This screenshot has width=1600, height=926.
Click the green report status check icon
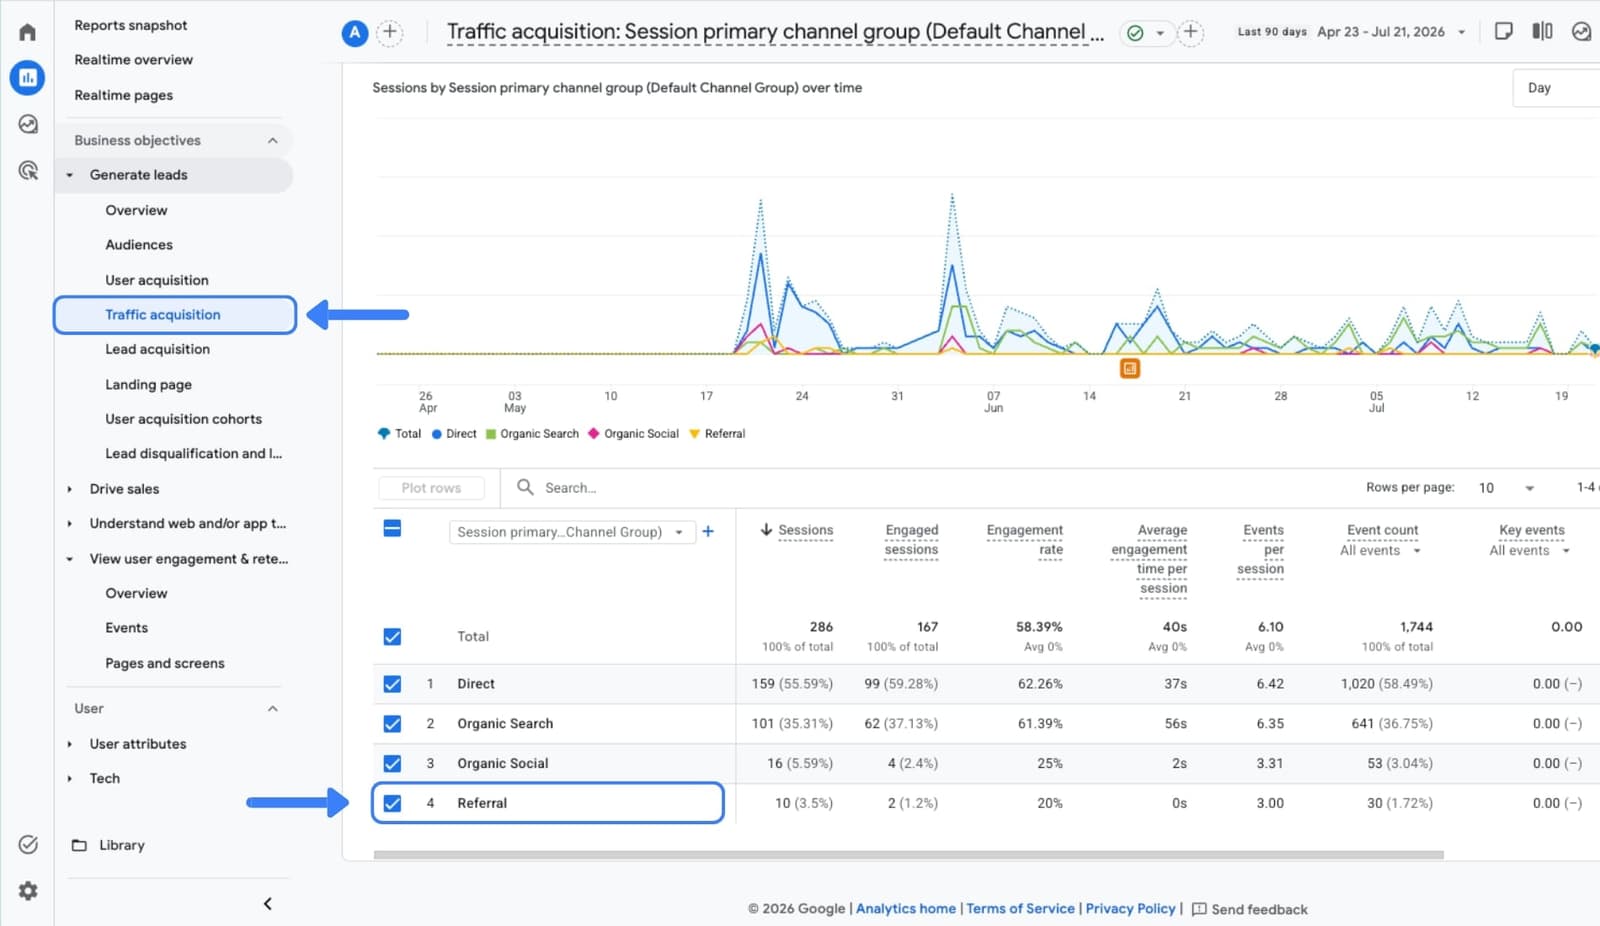(x=1135, y=33)
